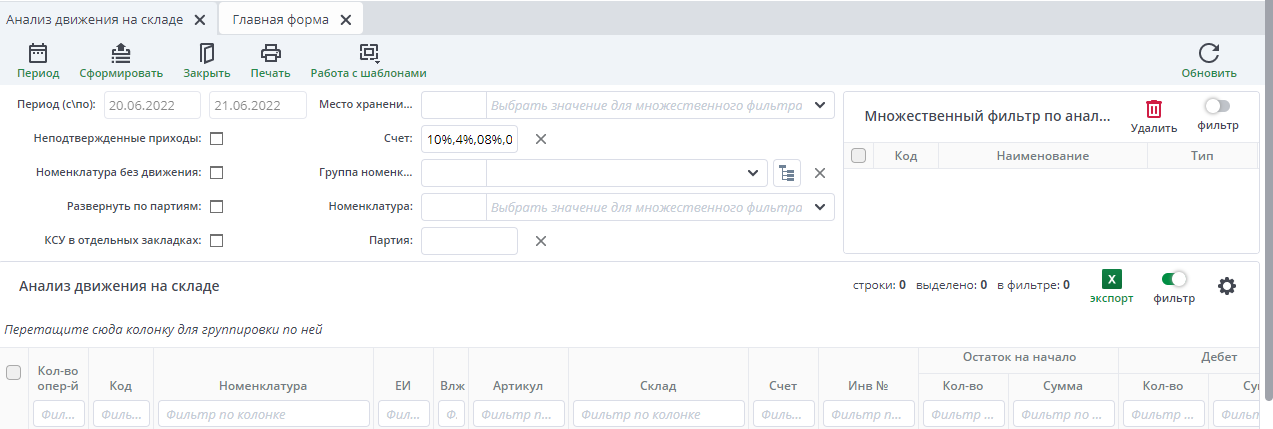Click the Партия input field
Screen dimensions: 1273x429
tap(469, 241)
